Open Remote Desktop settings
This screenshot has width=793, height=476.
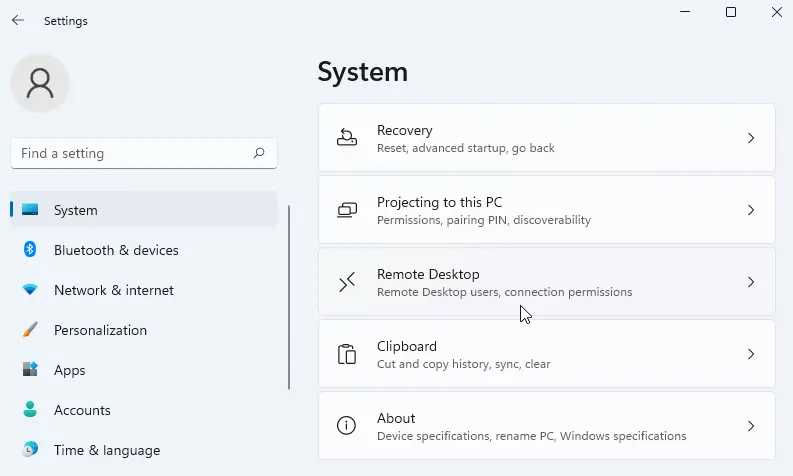click(547, 282)
